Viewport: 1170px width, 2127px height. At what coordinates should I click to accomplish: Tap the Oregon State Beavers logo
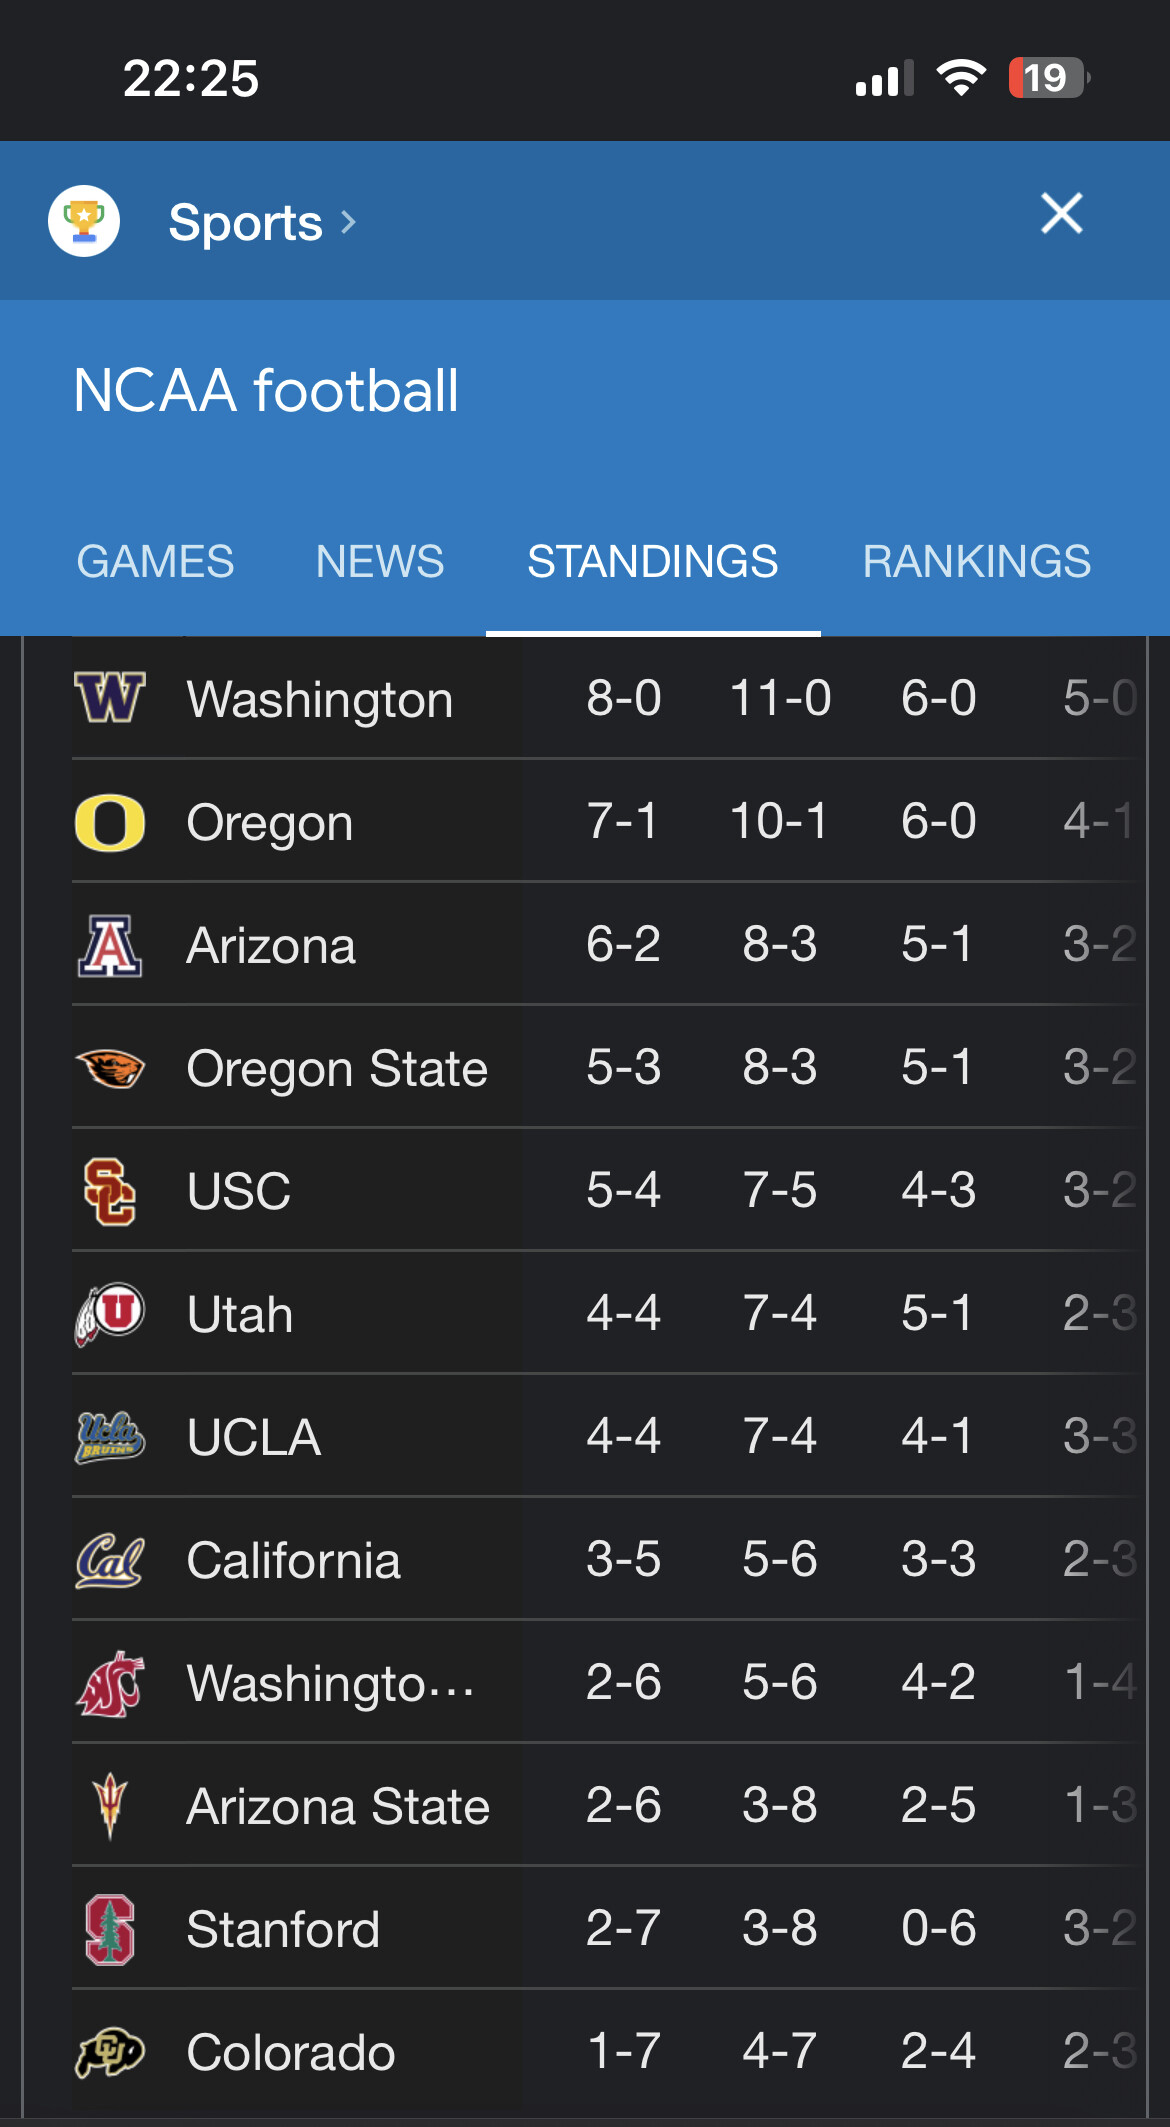pos(110,1068)
